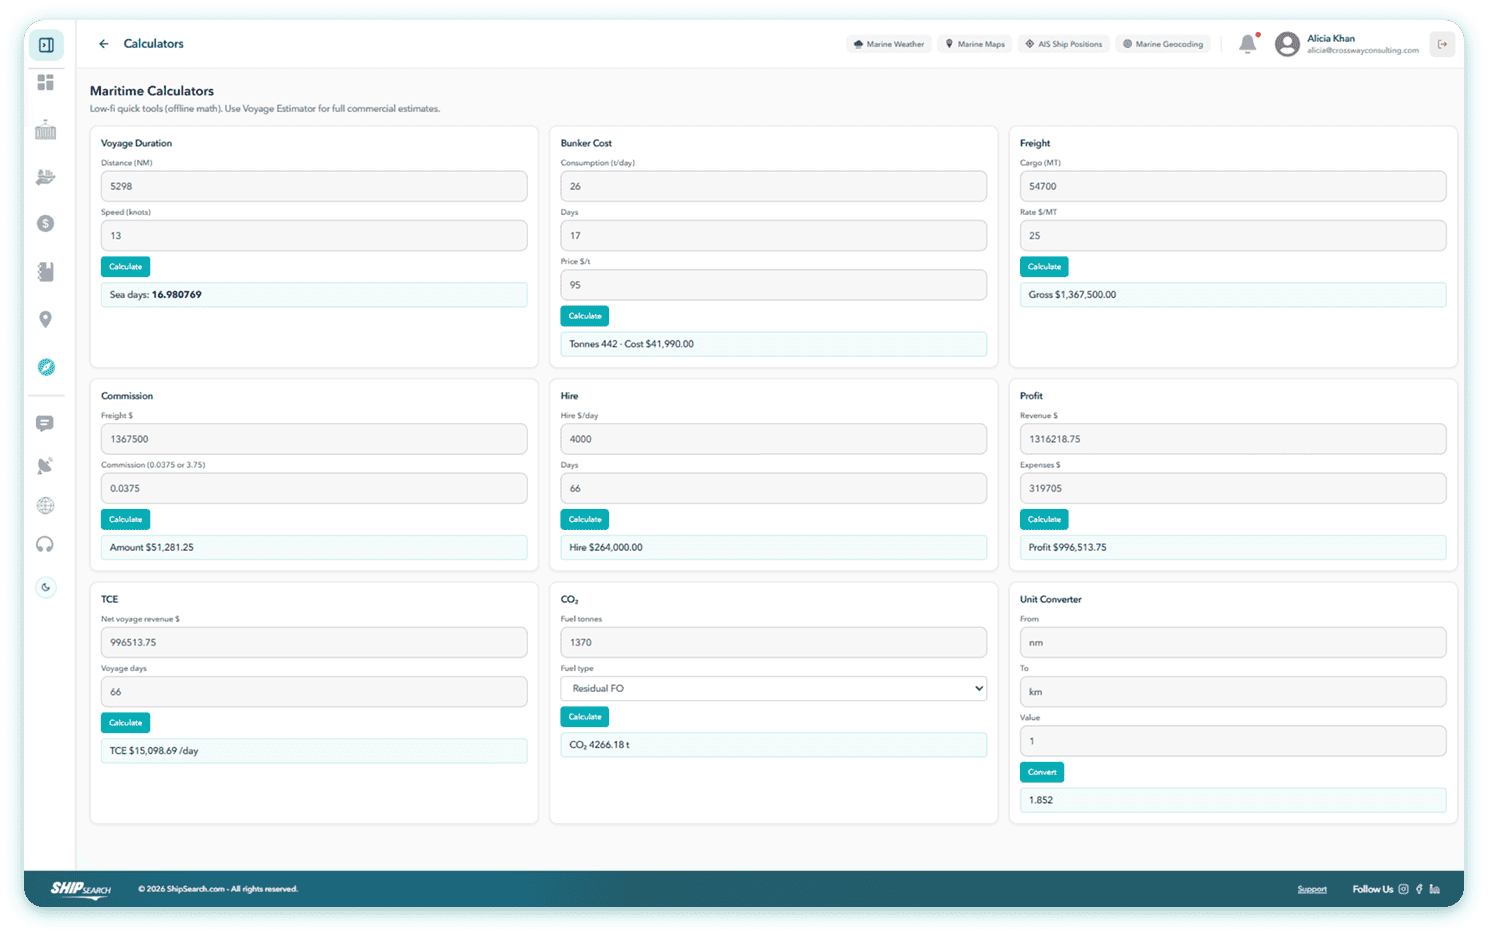Click the Convert button in Unit Converter
This screenshot has height=935, width=1488.
coord(1042,772)
